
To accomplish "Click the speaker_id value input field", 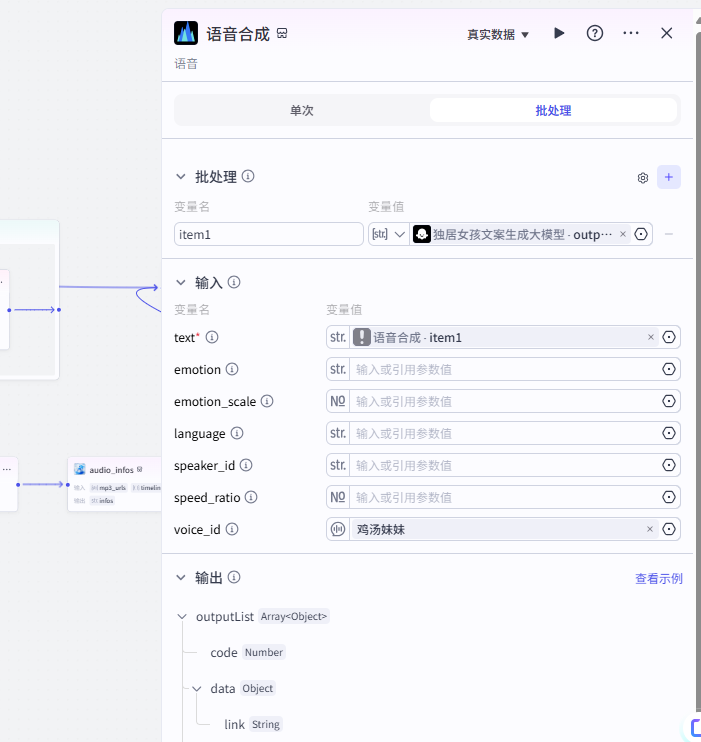I will [x=504, y=465].
